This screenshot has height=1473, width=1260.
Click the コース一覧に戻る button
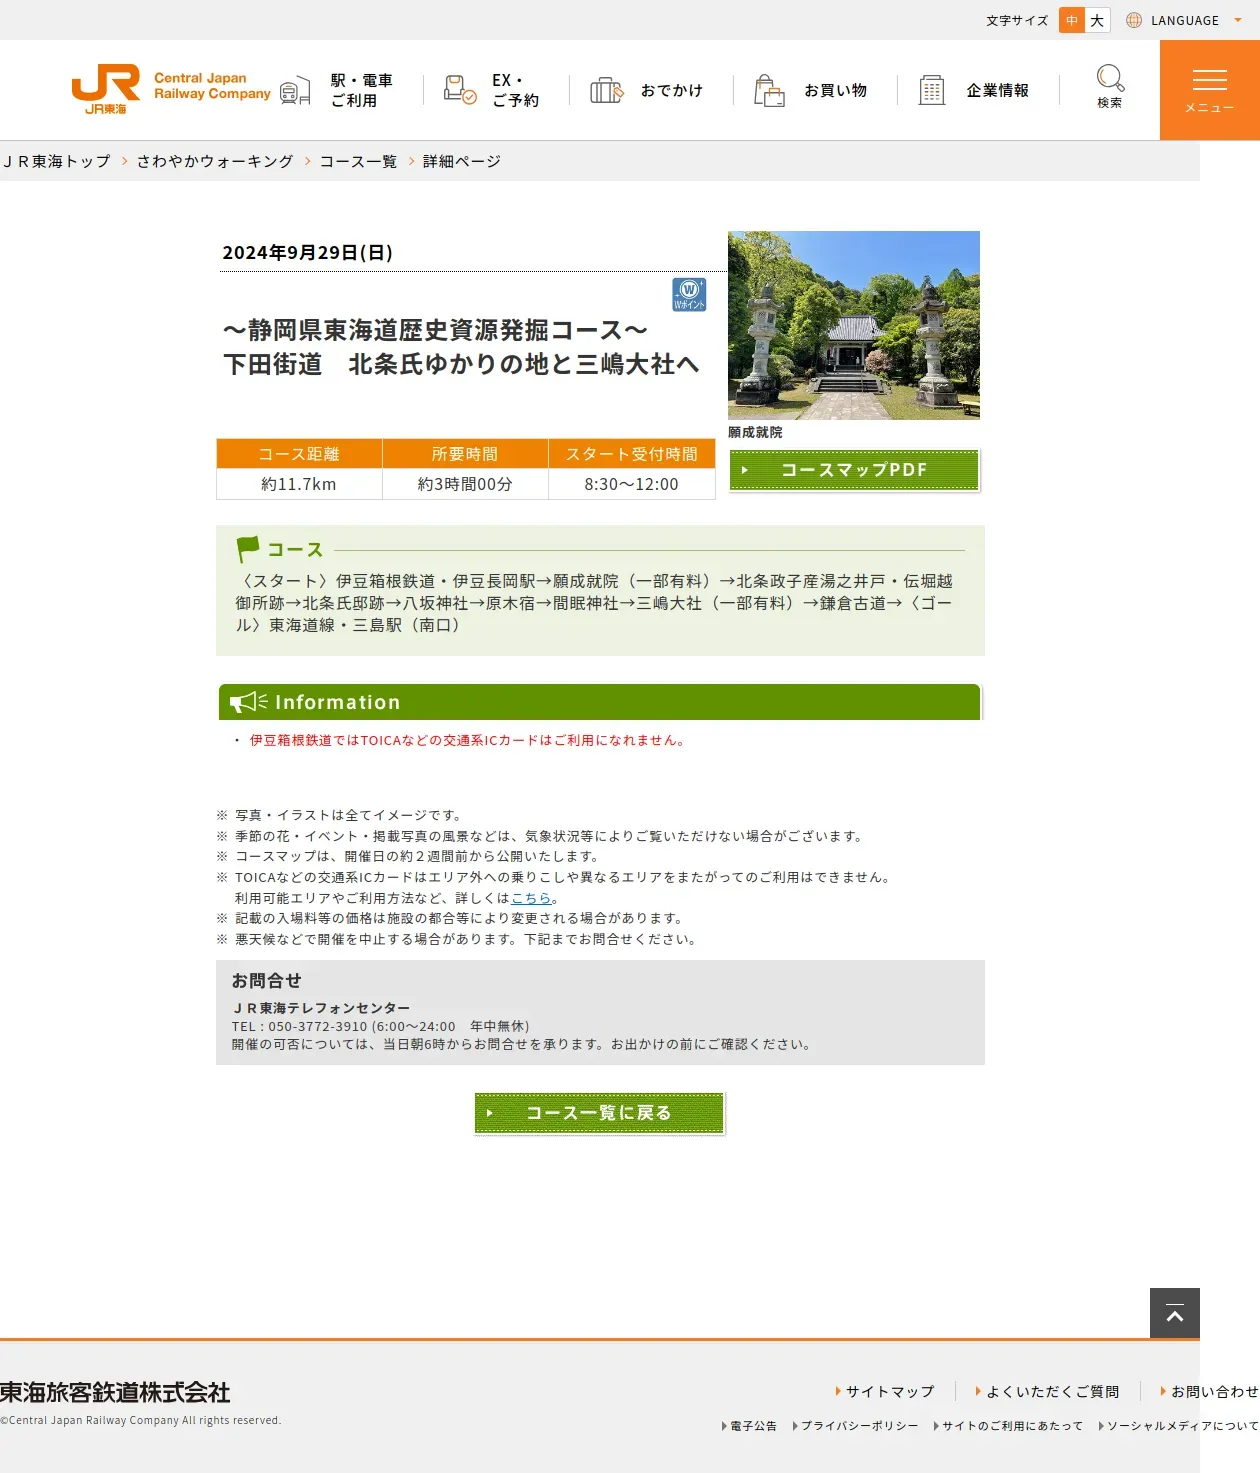click(x=599, y=1113)
